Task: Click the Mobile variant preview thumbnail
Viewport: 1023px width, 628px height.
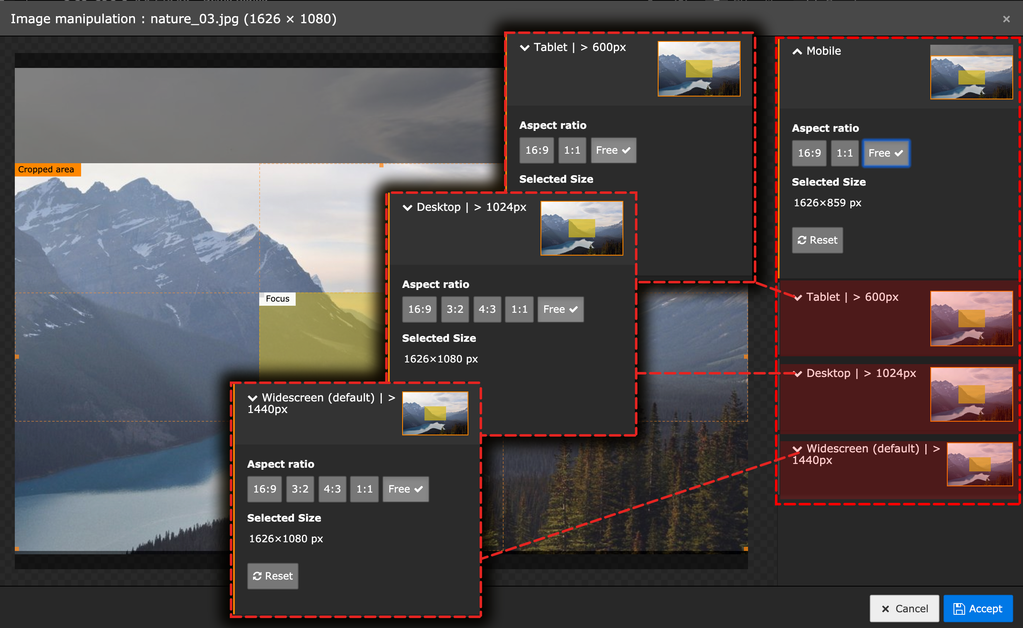Action: pyautogui.click(x=970, y=72)
